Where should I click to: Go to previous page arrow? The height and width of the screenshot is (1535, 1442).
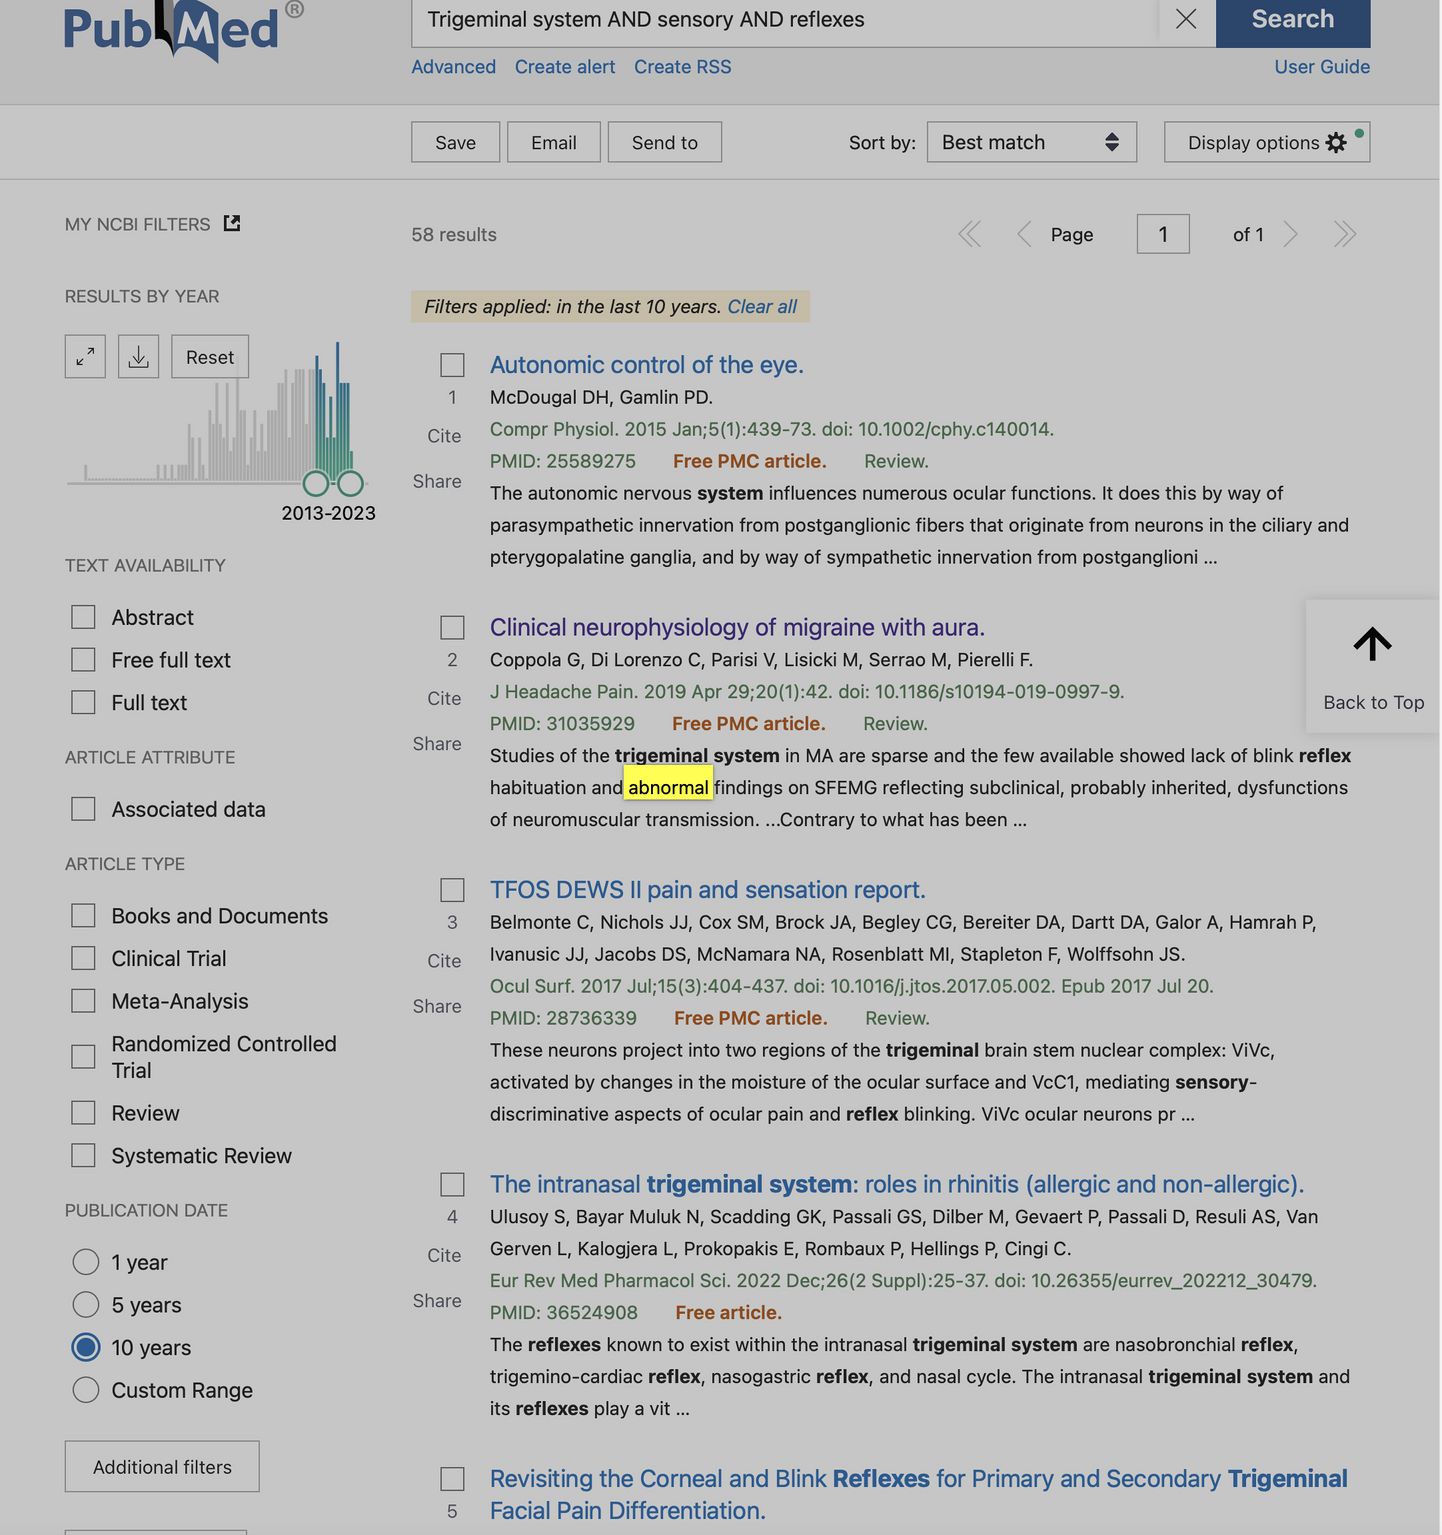[1024, 234]
